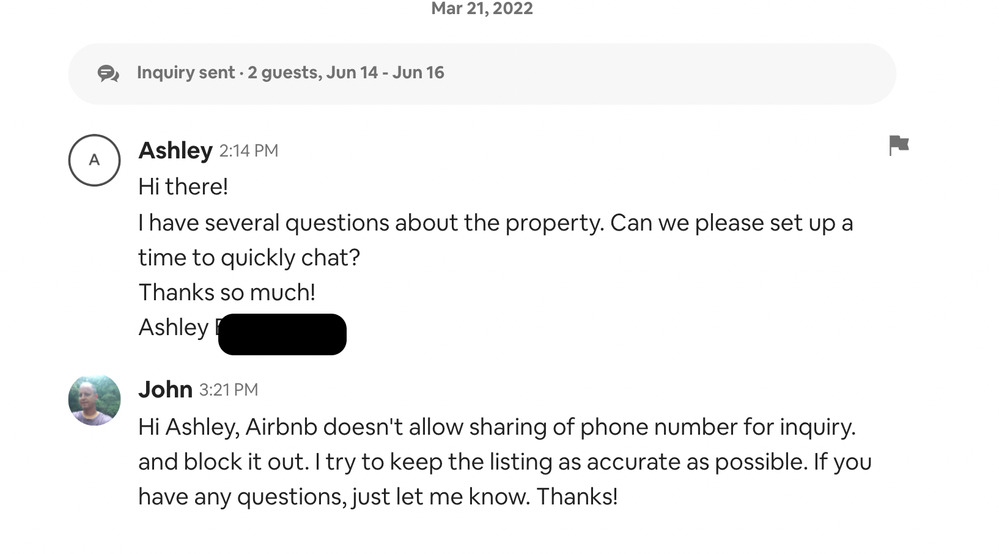This screenshot has height=554, width=999.
Task: Click the sender name "Ashley" in bold
Action: 175,150
